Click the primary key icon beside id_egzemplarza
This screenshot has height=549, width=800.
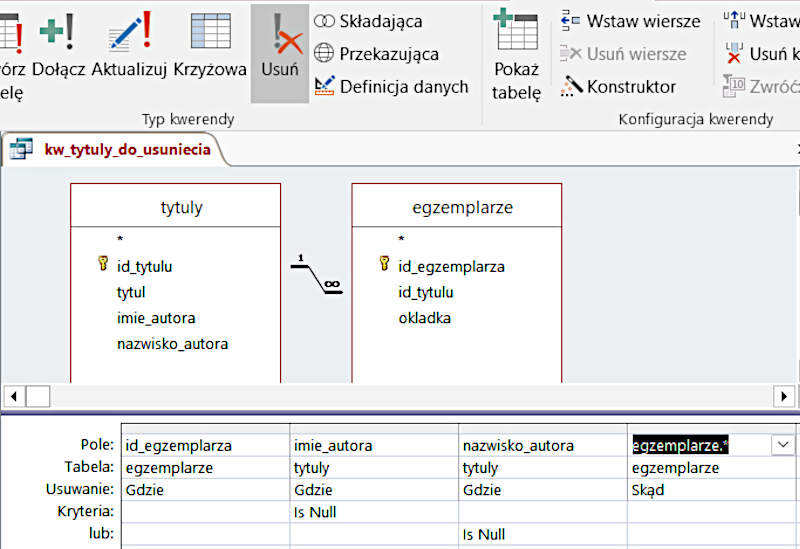385,264
